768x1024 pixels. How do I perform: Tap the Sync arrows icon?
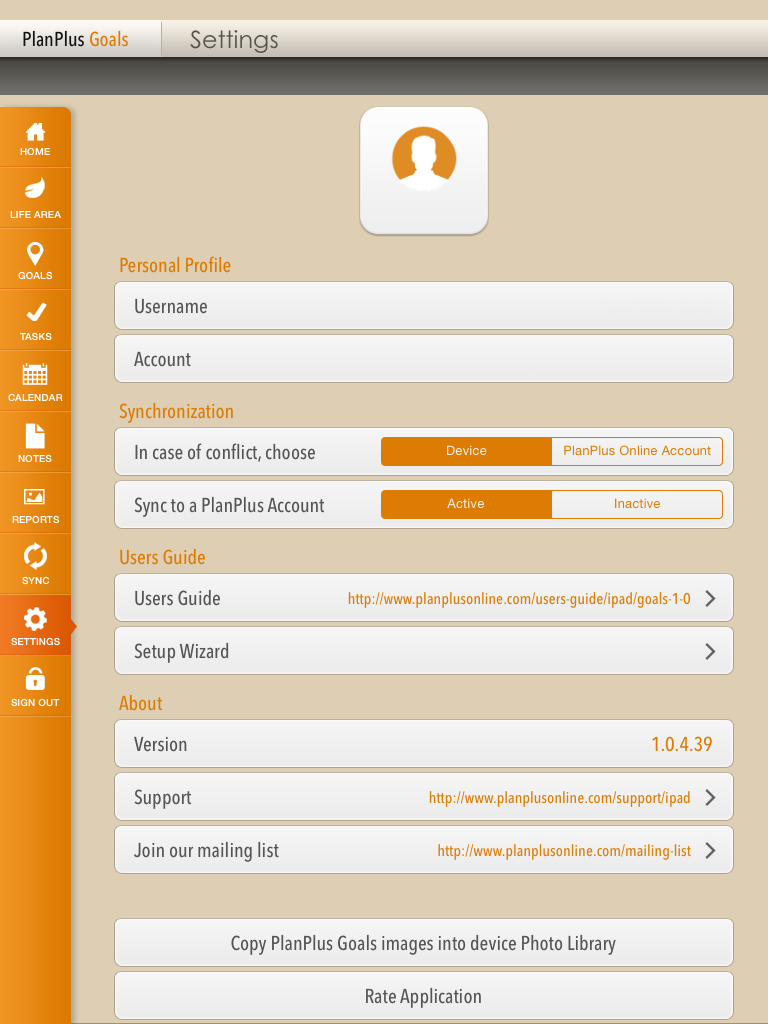35,556
